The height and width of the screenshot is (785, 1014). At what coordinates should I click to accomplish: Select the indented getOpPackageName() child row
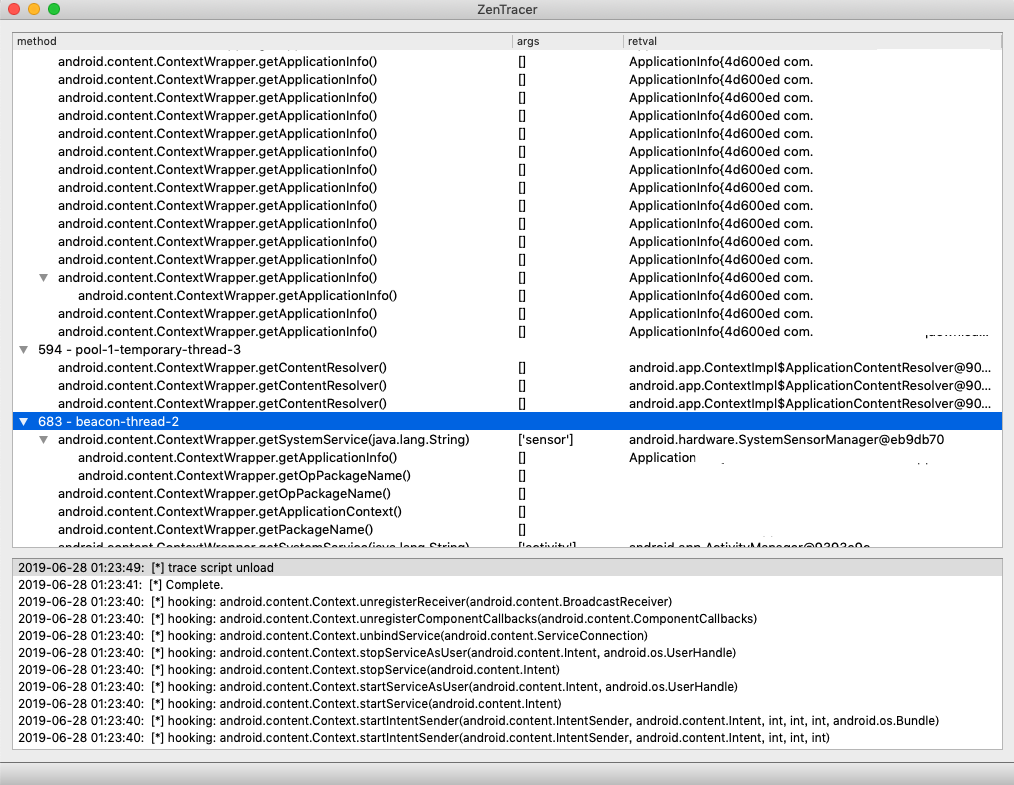point(507,475)
